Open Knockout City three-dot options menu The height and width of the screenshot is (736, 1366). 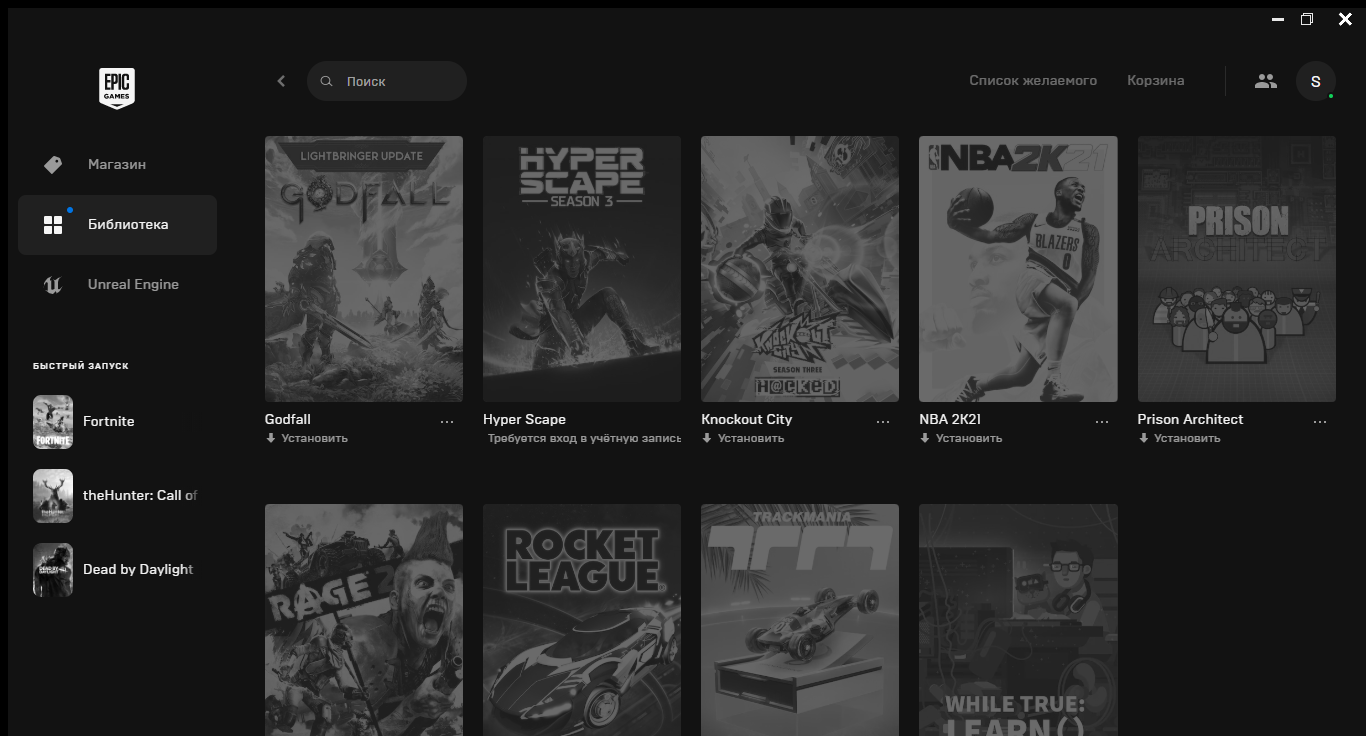click(x=883, y=422)
